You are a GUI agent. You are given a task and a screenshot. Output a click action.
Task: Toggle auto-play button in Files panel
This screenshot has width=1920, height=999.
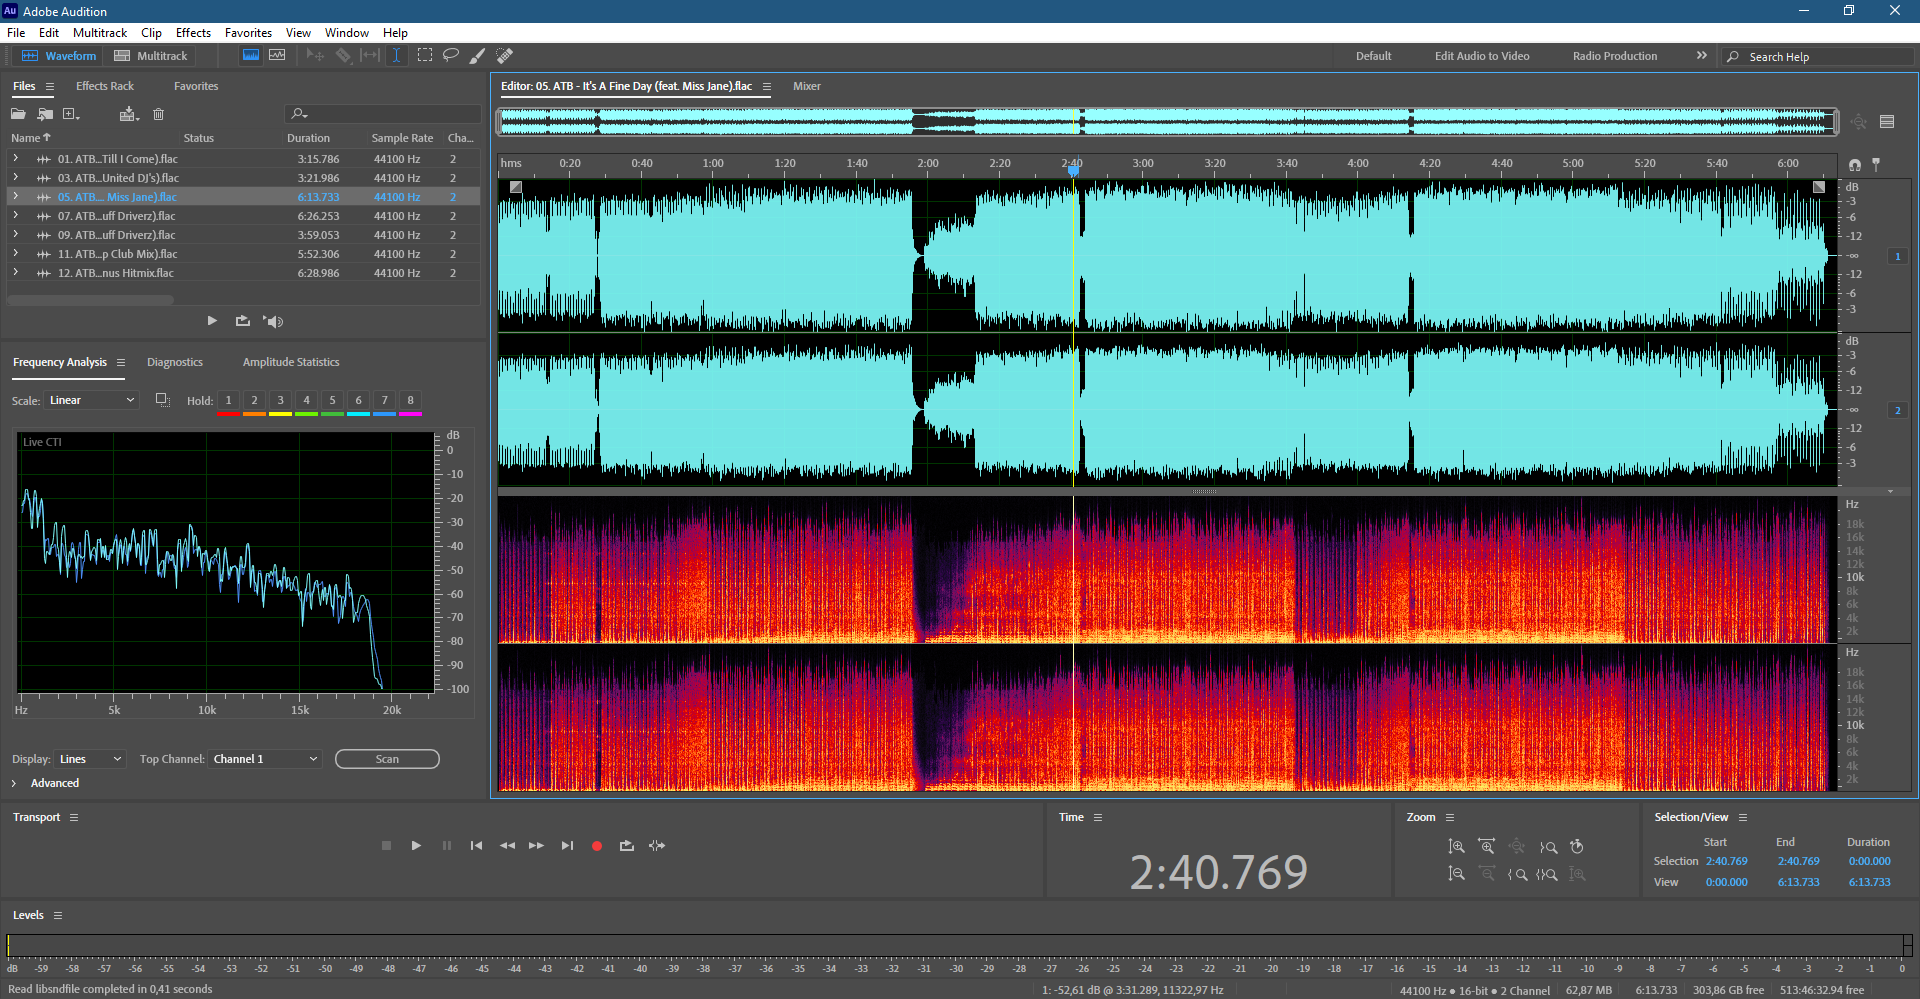click(x=274, y=321)
